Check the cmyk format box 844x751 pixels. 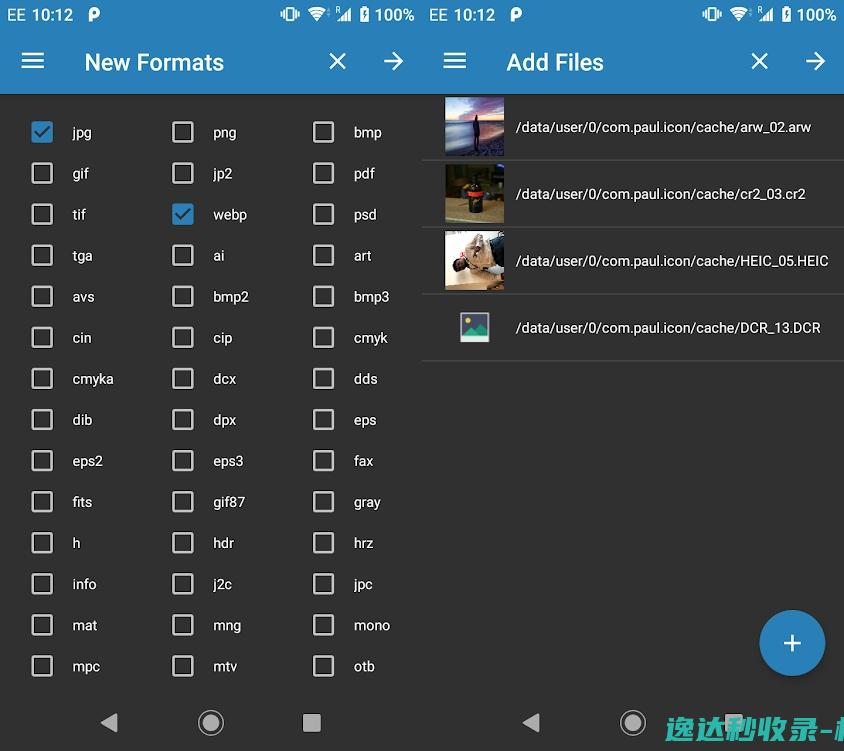323,338
